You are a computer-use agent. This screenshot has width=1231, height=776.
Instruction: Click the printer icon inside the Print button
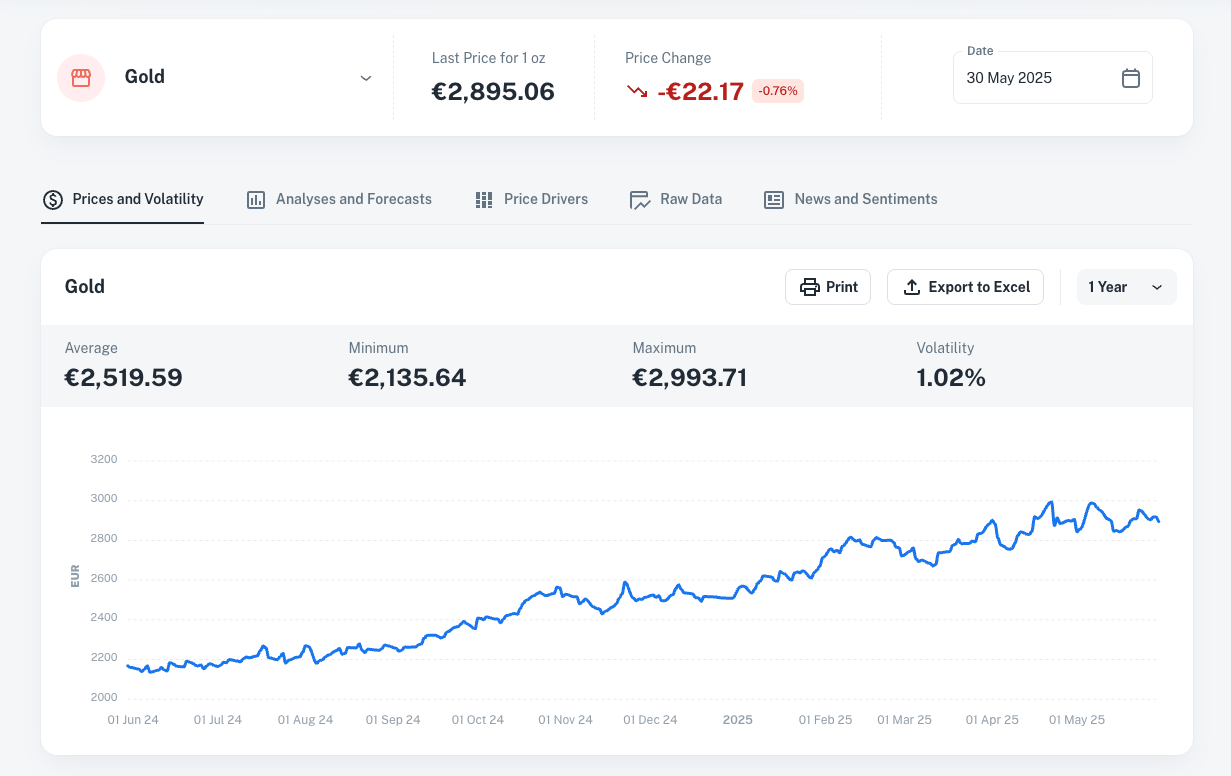pyautogui.click(x=809, y=287)
